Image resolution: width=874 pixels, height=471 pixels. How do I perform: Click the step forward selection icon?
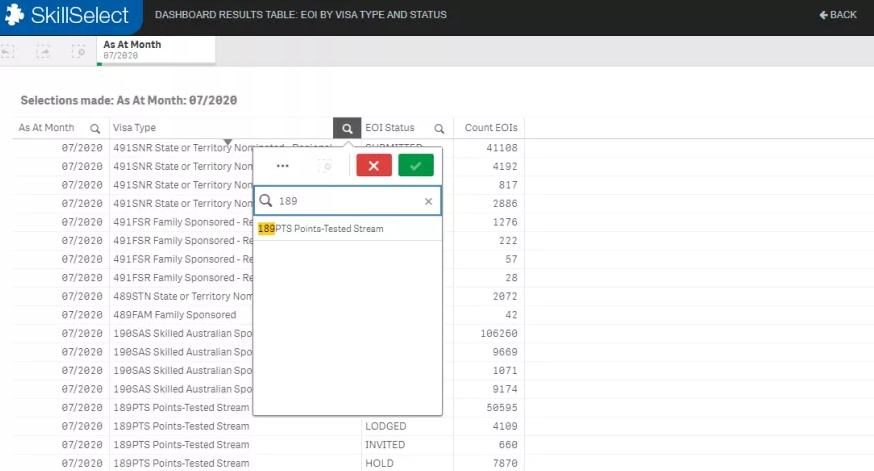coord(44,51)
